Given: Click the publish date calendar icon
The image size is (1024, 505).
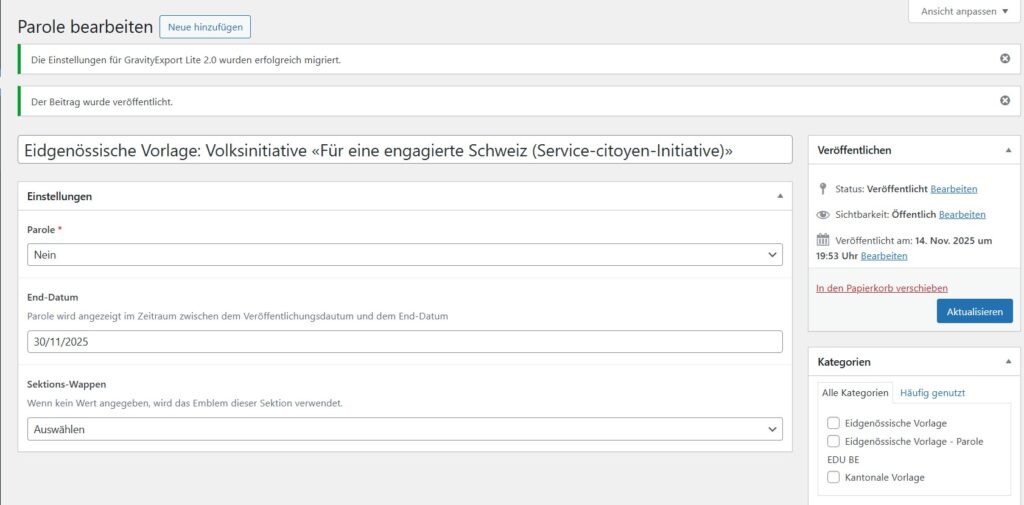Looking at the screenshot, I should (823, 240).
